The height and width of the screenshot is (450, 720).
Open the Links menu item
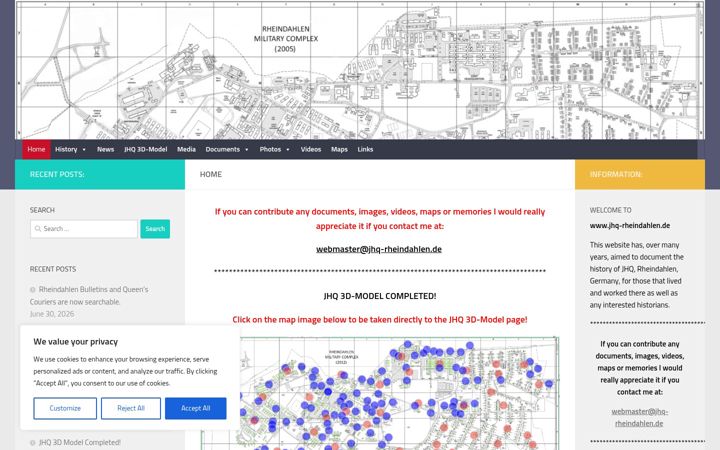[365, 149]
